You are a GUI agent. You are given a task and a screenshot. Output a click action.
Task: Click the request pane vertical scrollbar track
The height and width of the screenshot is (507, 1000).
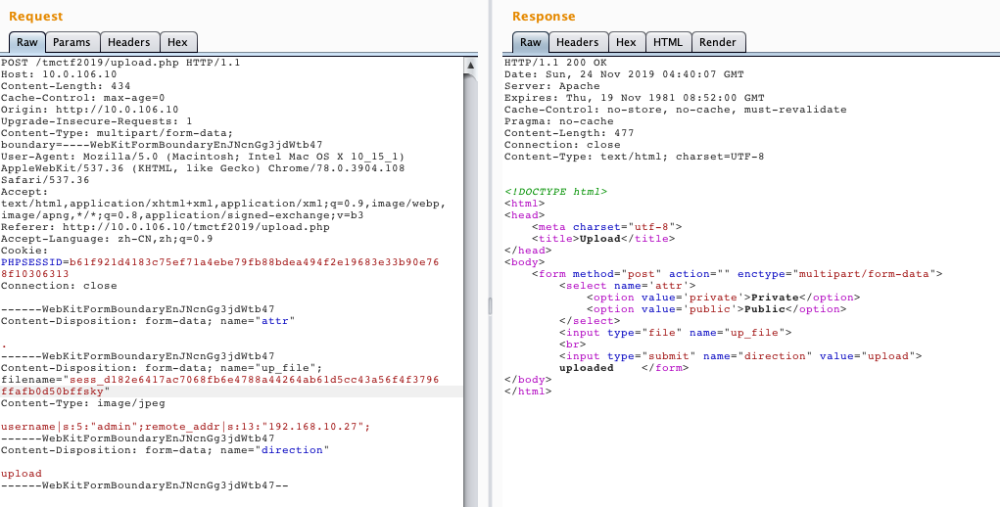471,300
